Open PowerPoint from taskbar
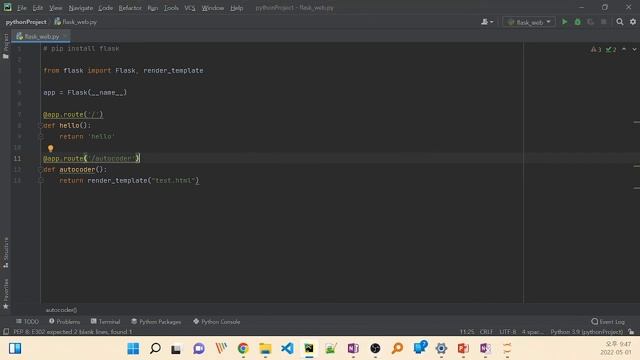Screen dimensions: 640x360 point(463,349)
